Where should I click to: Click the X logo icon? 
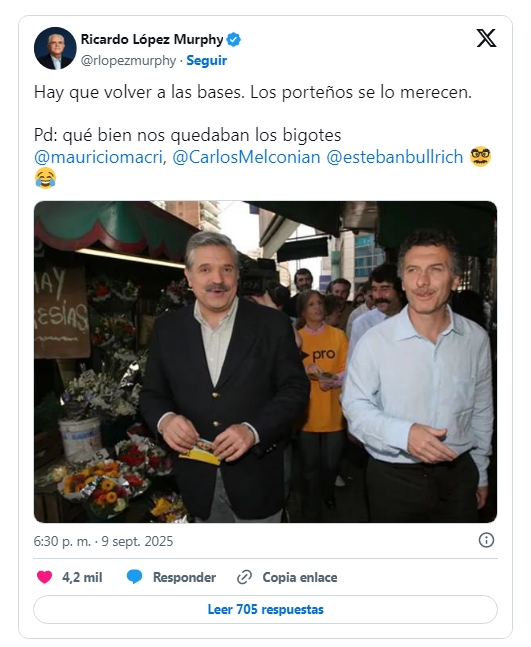click(x=486, y=38)
